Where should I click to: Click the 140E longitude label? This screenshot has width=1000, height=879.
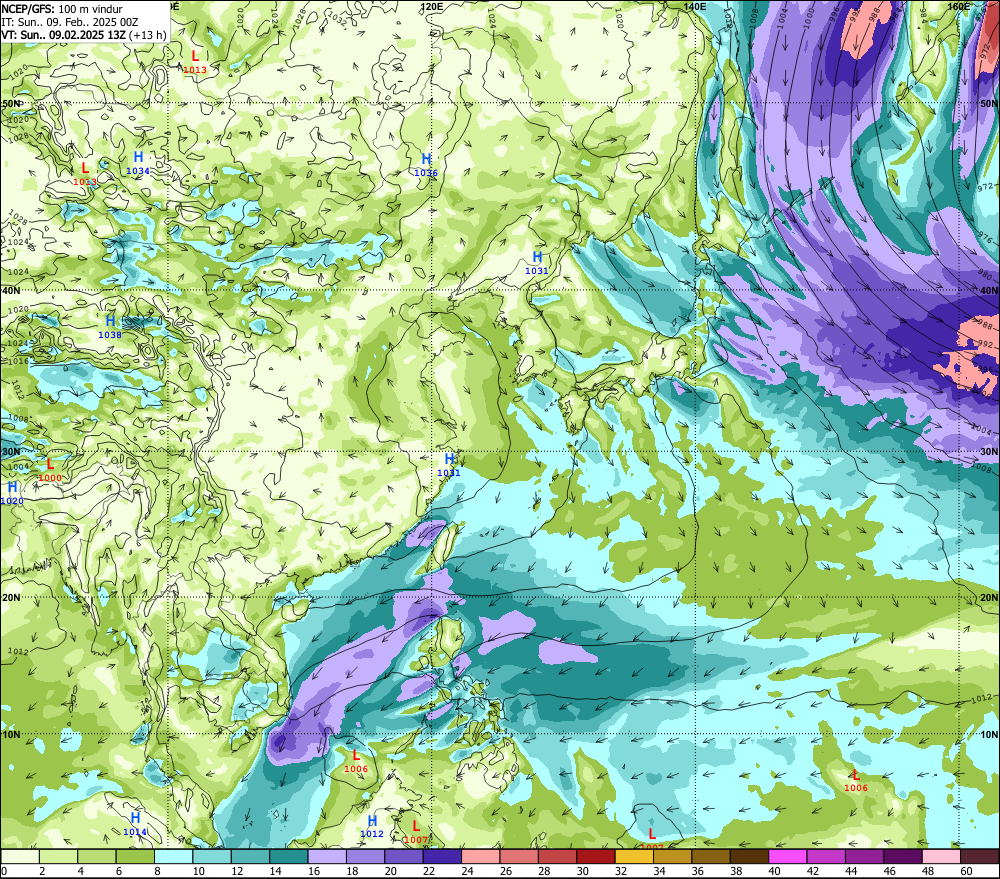click(x=695, y=6)
